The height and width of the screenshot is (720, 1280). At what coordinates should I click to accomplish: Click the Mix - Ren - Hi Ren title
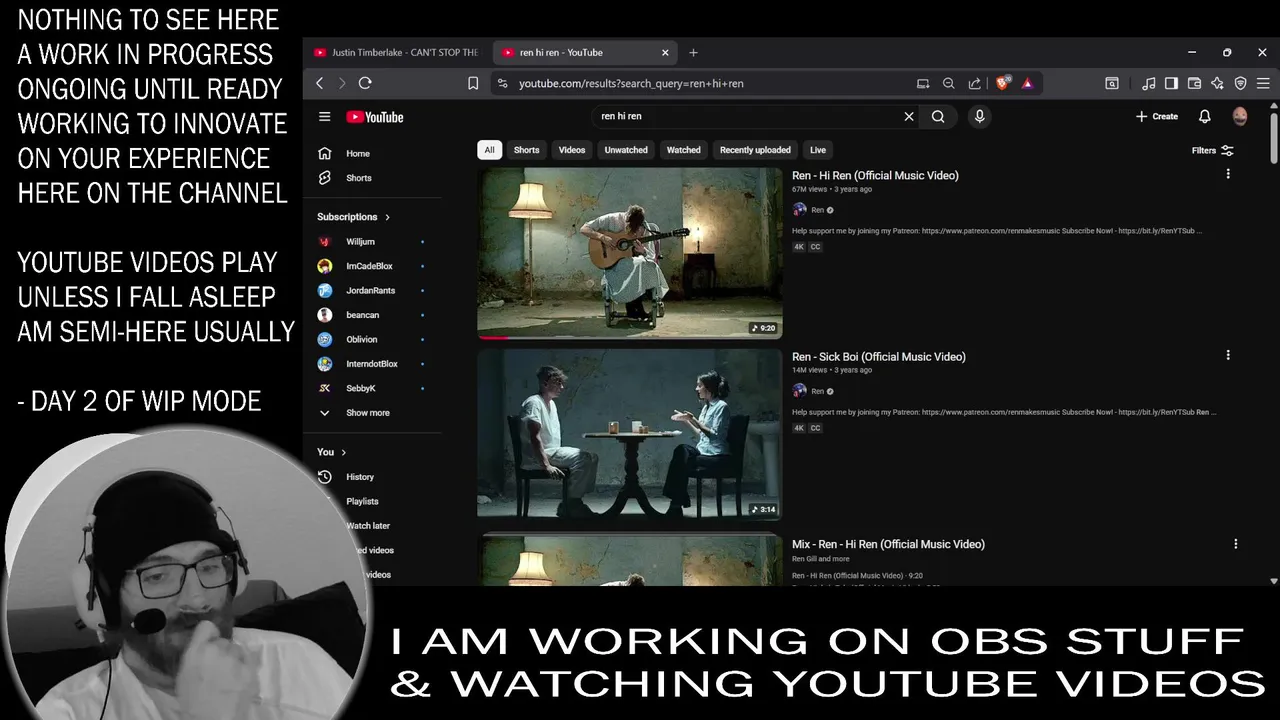point(888,544)
